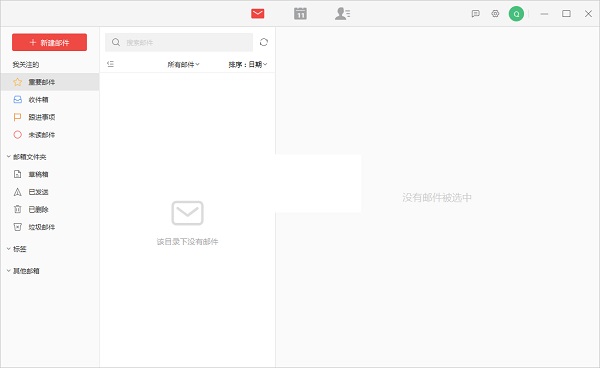Open the 跟进事项 flagged folder
600x368 pixels.
pyautogui.click(x=50, y=117)
